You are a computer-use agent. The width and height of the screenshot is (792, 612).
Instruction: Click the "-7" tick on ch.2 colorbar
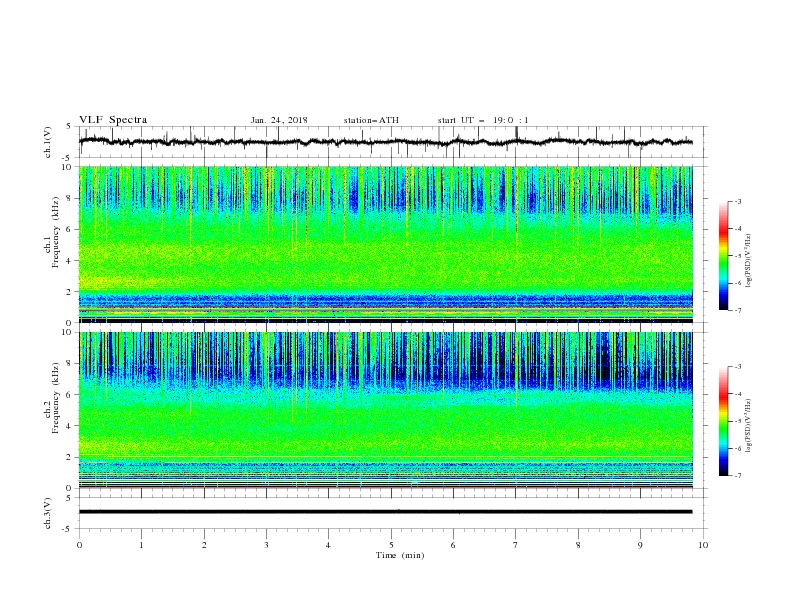(738, 476)
